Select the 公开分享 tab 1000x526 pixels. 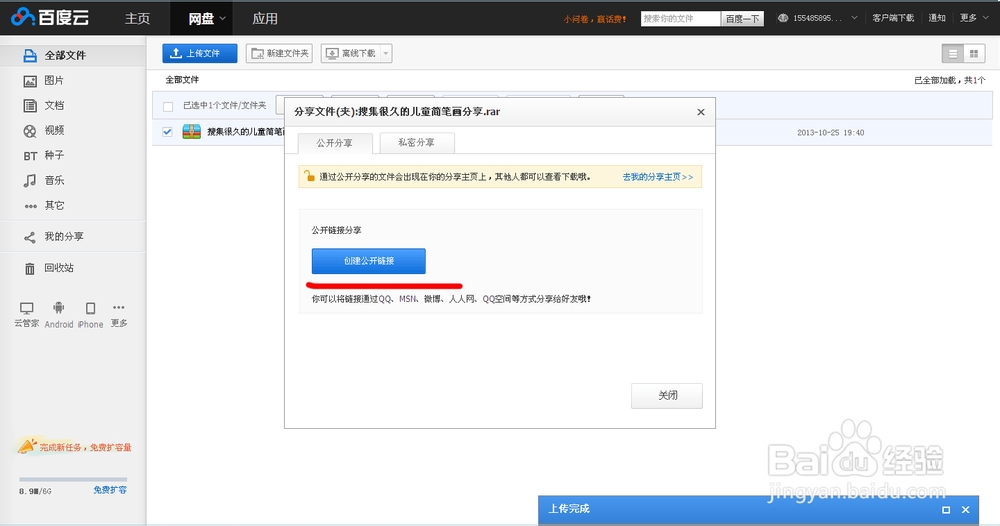pos(335,143)
